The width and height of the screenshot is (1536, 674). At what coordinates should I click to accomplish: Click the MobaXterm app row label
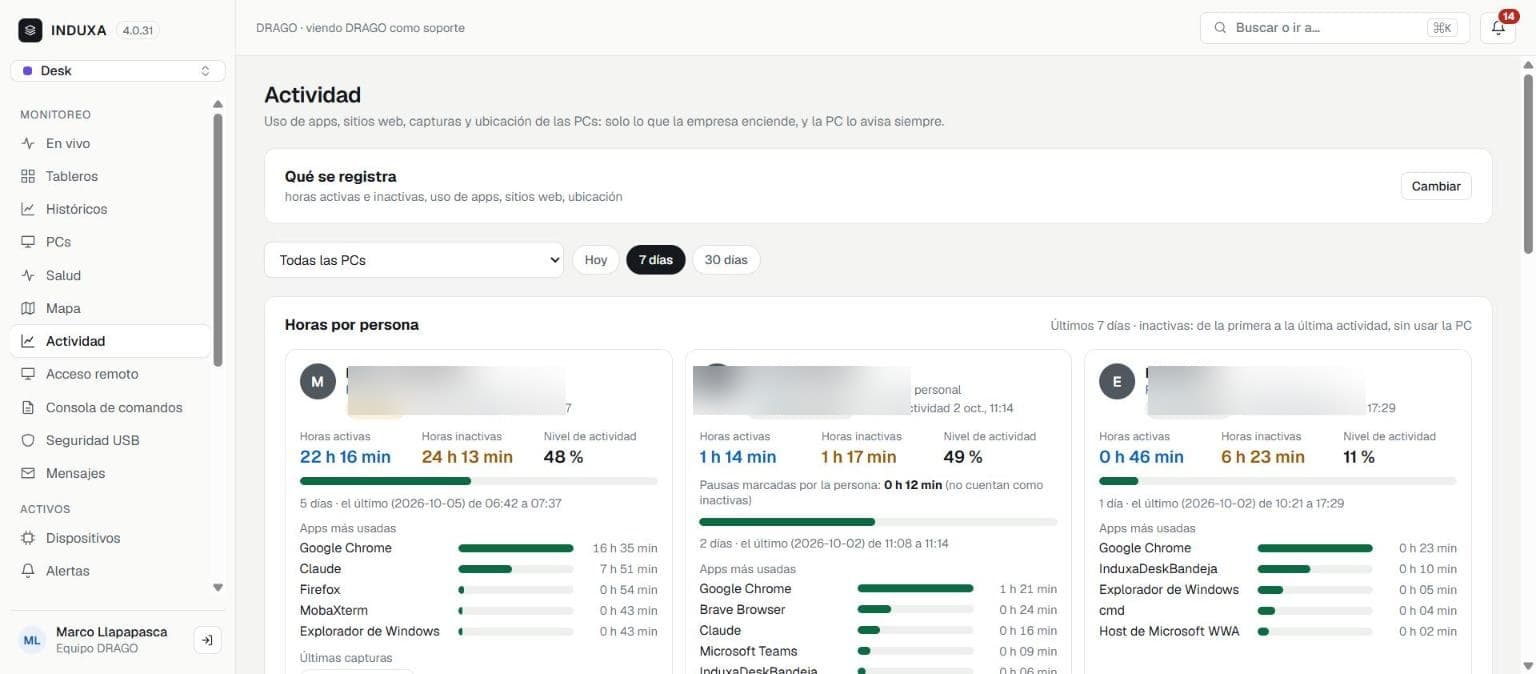(334, 610)
